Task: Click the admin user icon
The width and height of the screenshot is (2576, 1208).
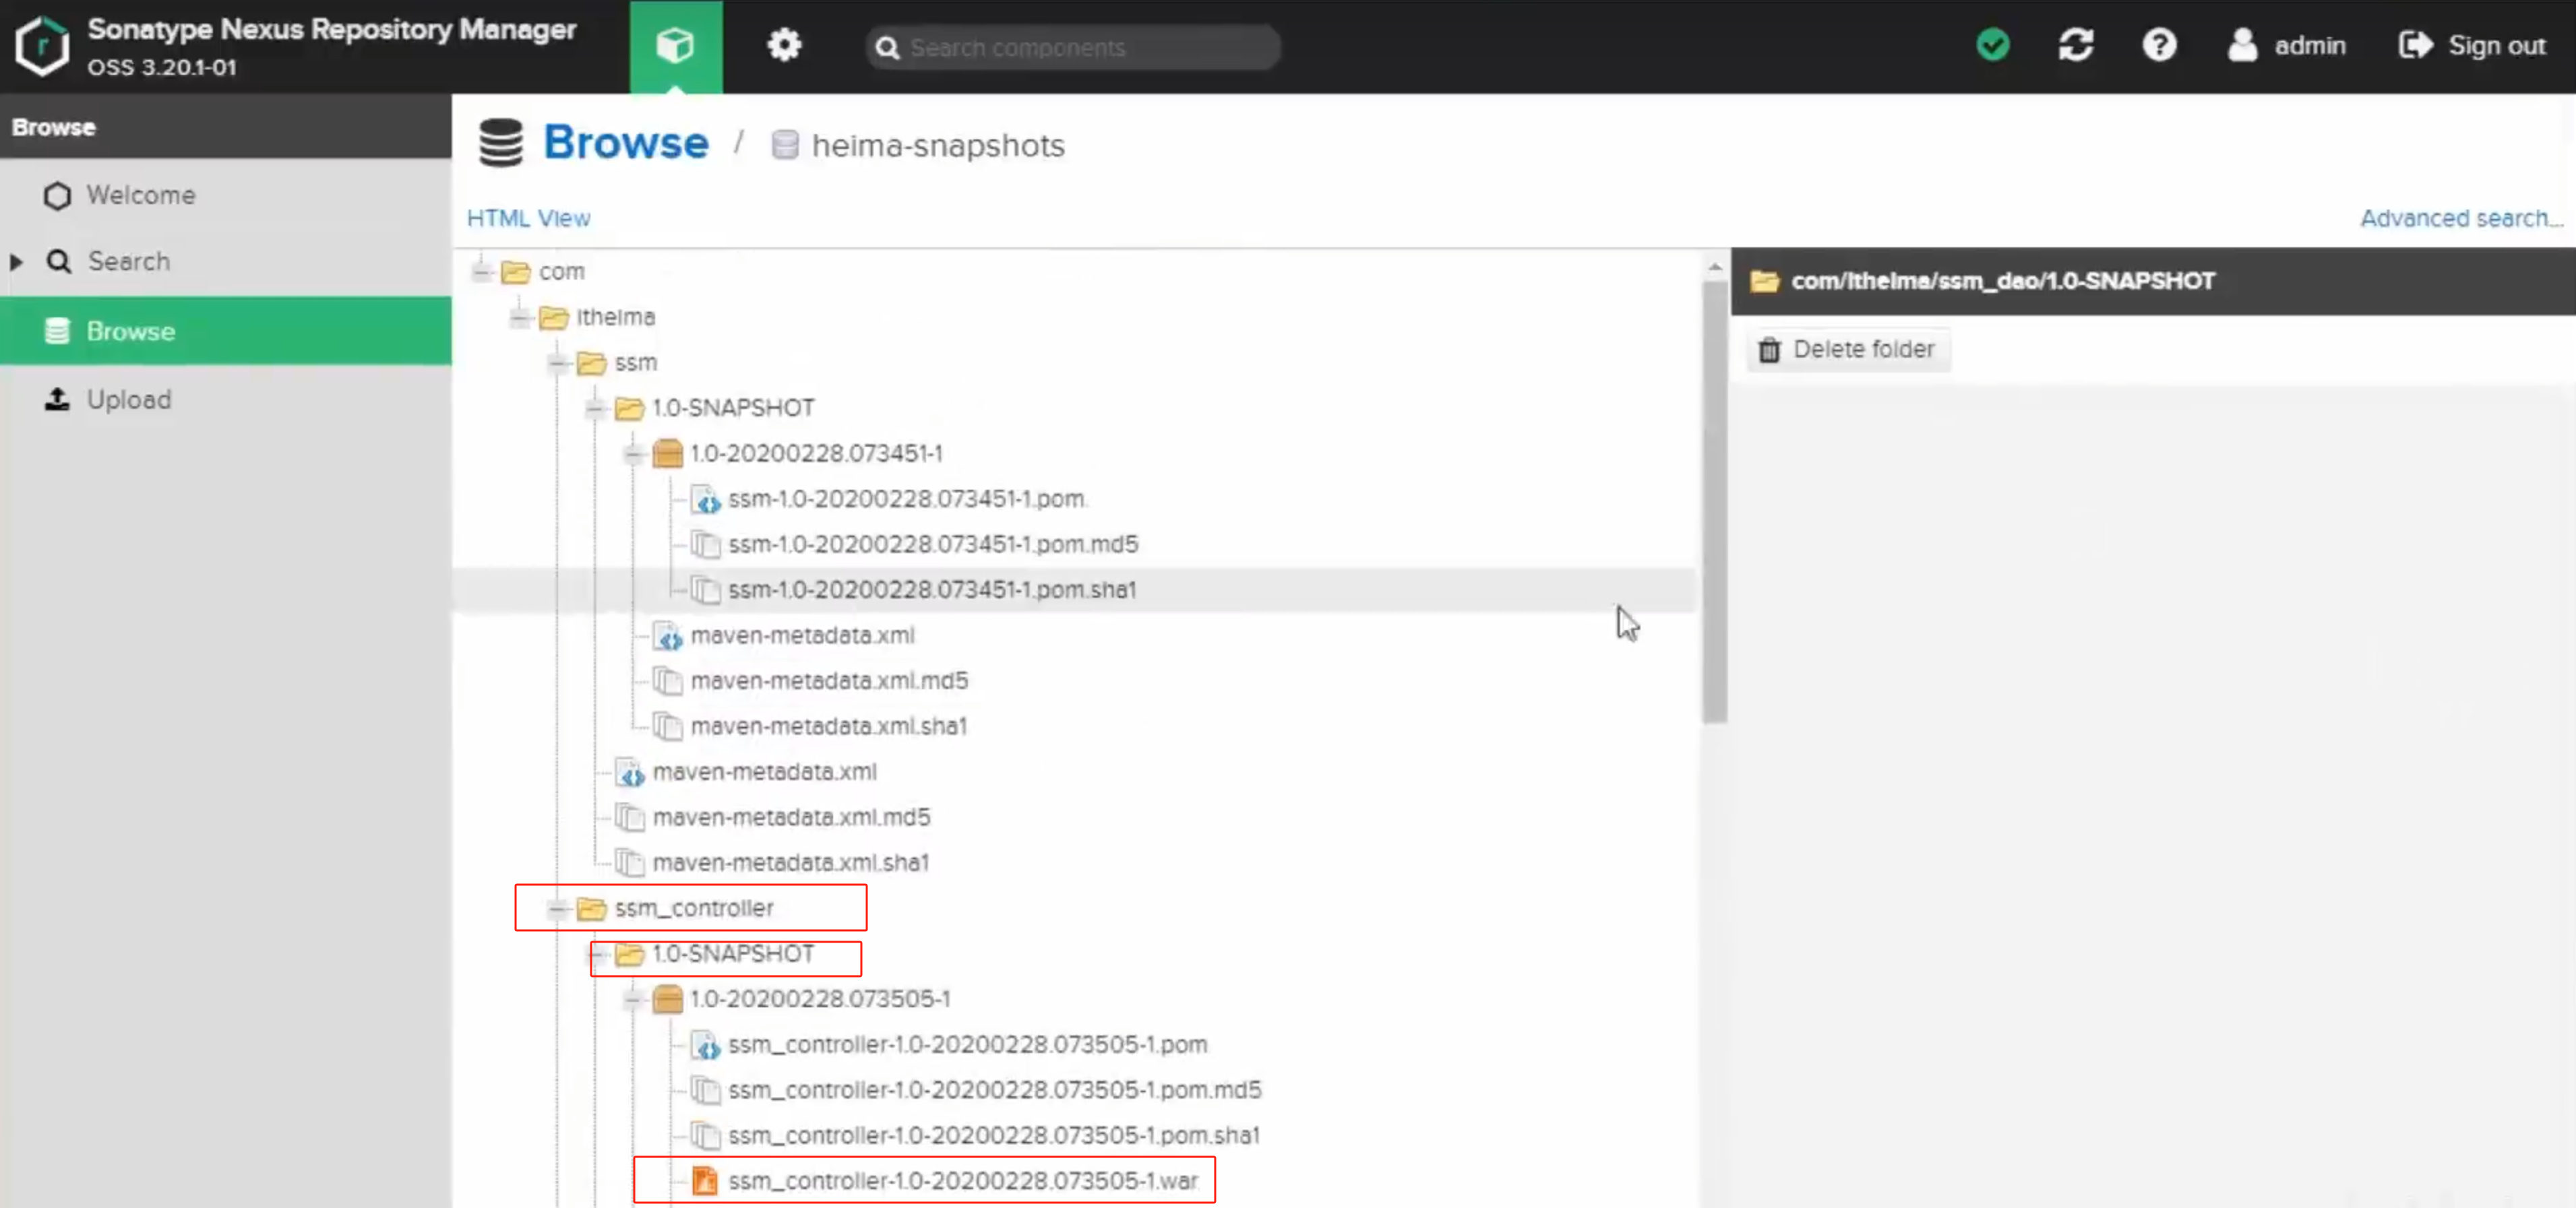Action: click(x=2242, y=45)
